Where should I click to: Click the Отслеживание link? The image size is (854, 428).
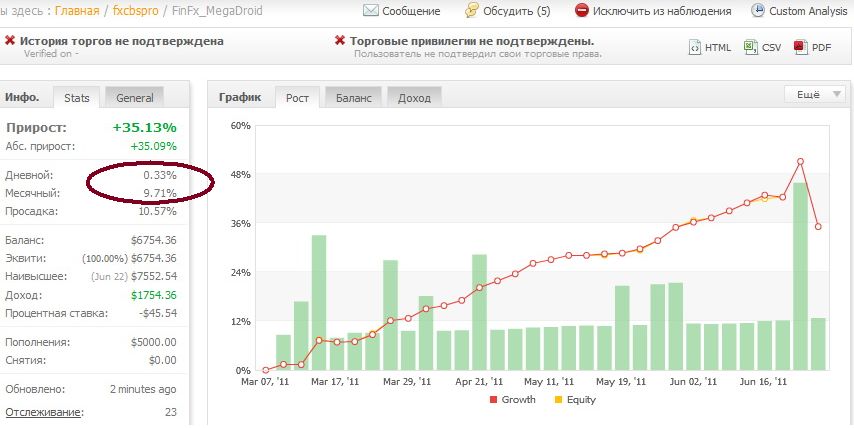(x=44, y=412)
